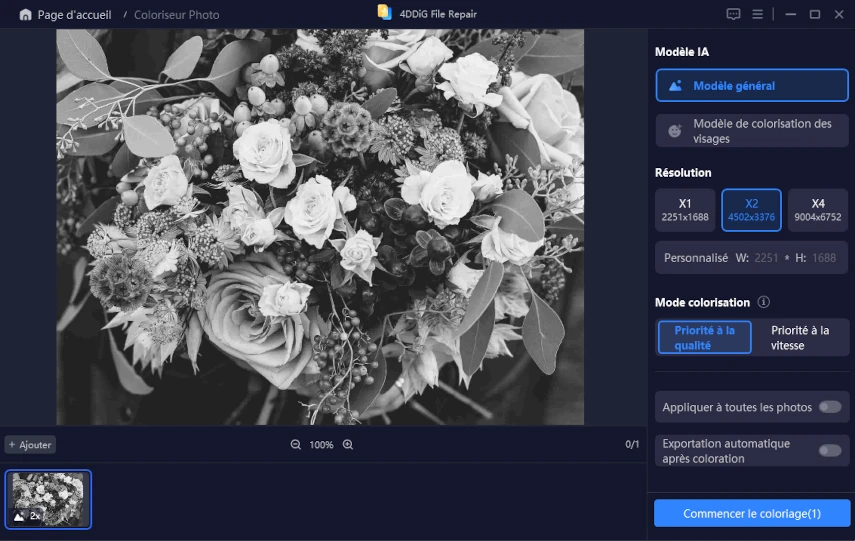Select Priorité à la qualité mode
This screenshot has width=855, height=541.
[x=704, y=338]
